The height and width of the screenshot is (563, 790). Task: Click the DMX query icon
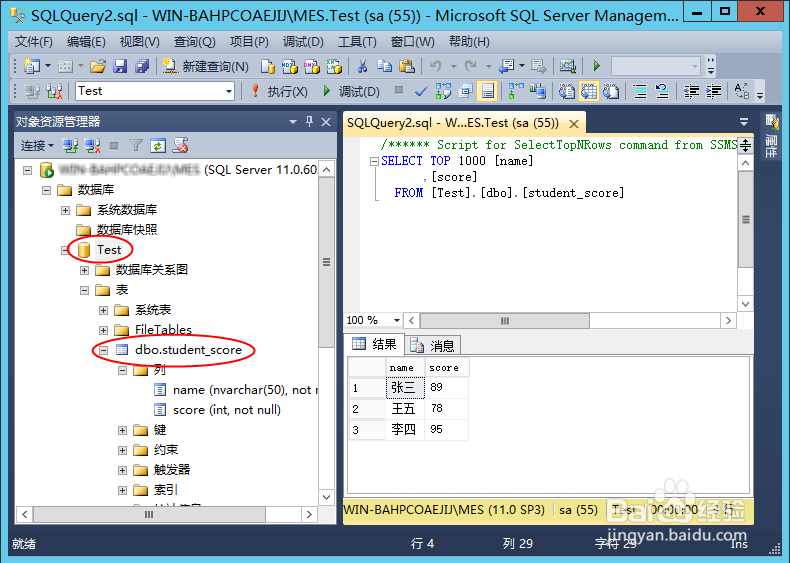312,66
